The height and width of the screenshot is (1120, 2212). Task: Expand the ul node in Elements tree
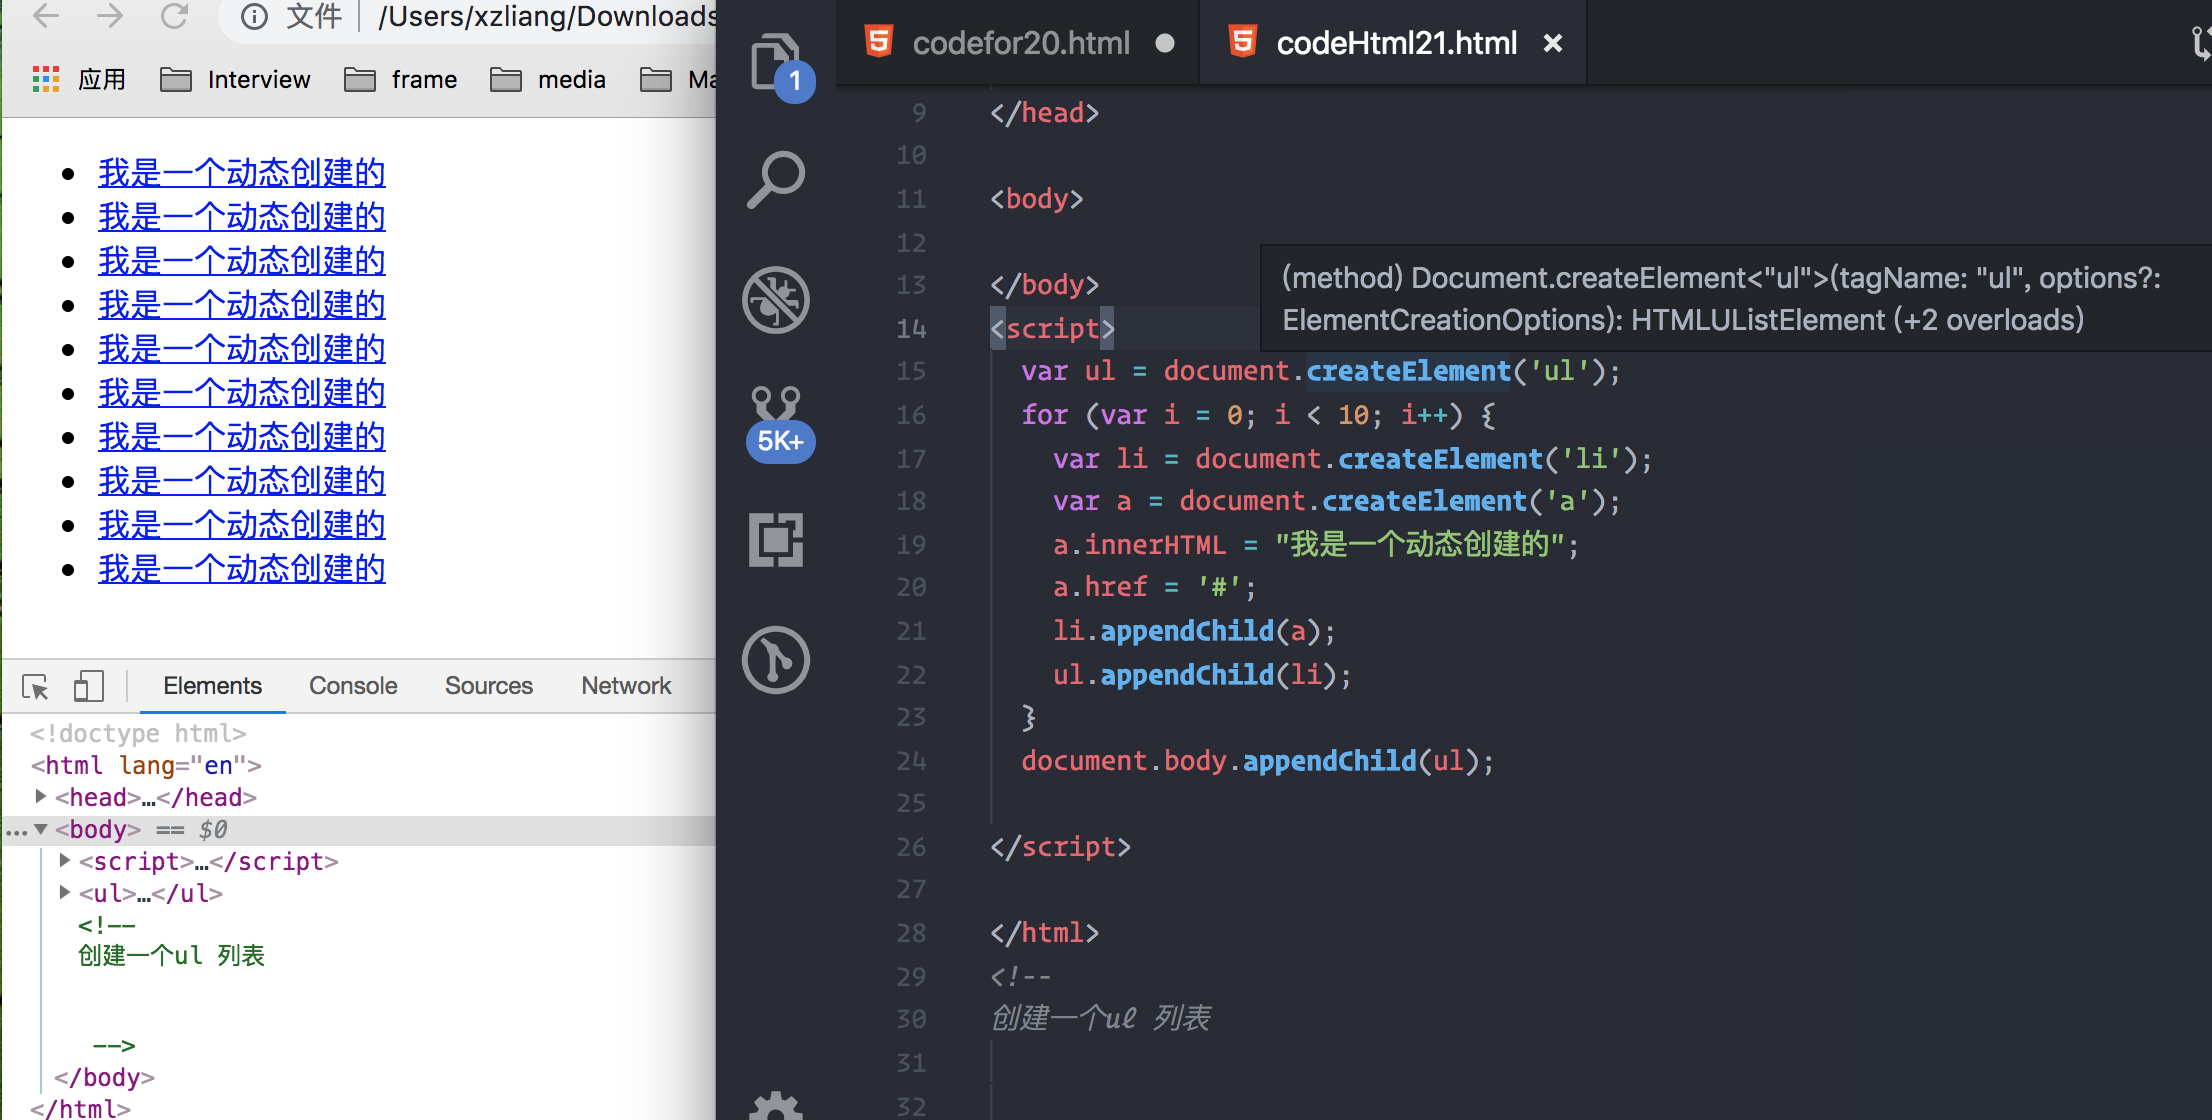(64, 893)
